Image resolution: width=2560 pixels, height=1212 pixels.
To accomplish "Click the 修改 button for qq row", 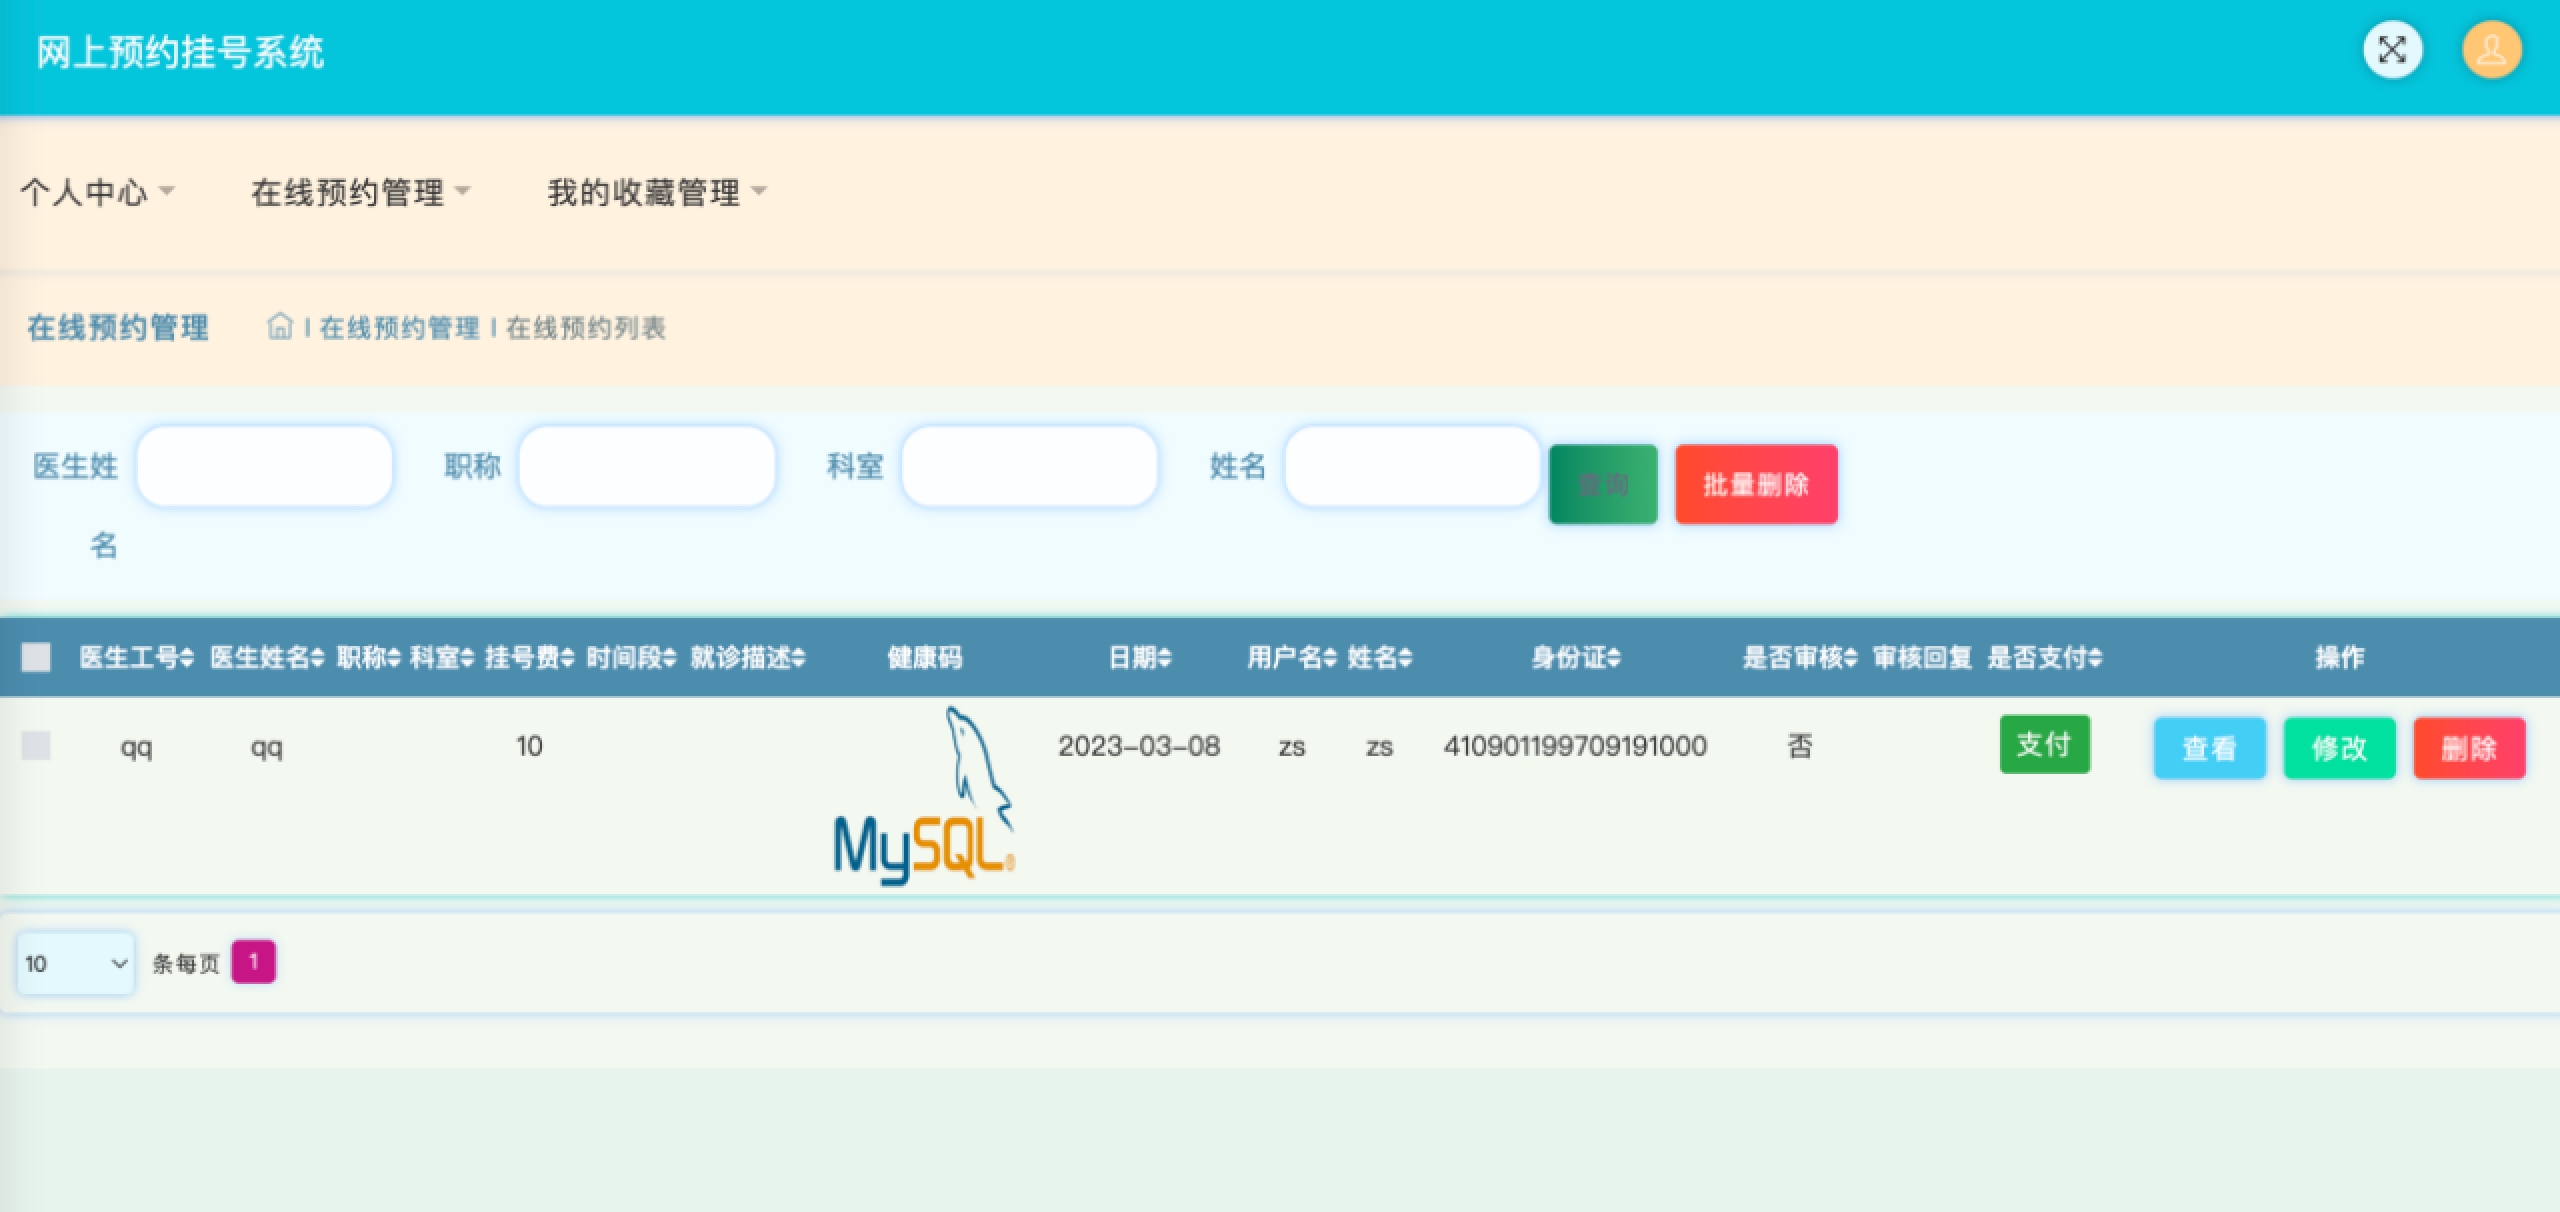I will tap(2339, 748).
